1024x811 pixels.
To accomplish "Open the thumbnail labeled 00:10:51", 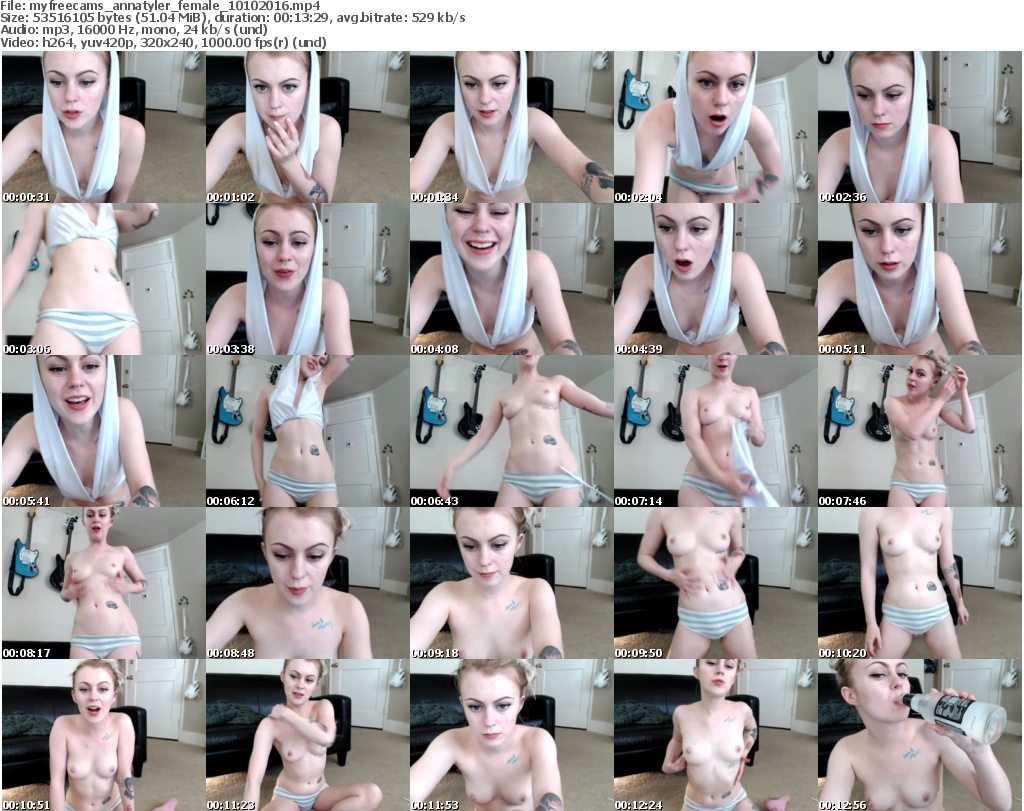I will coord(103,735).
